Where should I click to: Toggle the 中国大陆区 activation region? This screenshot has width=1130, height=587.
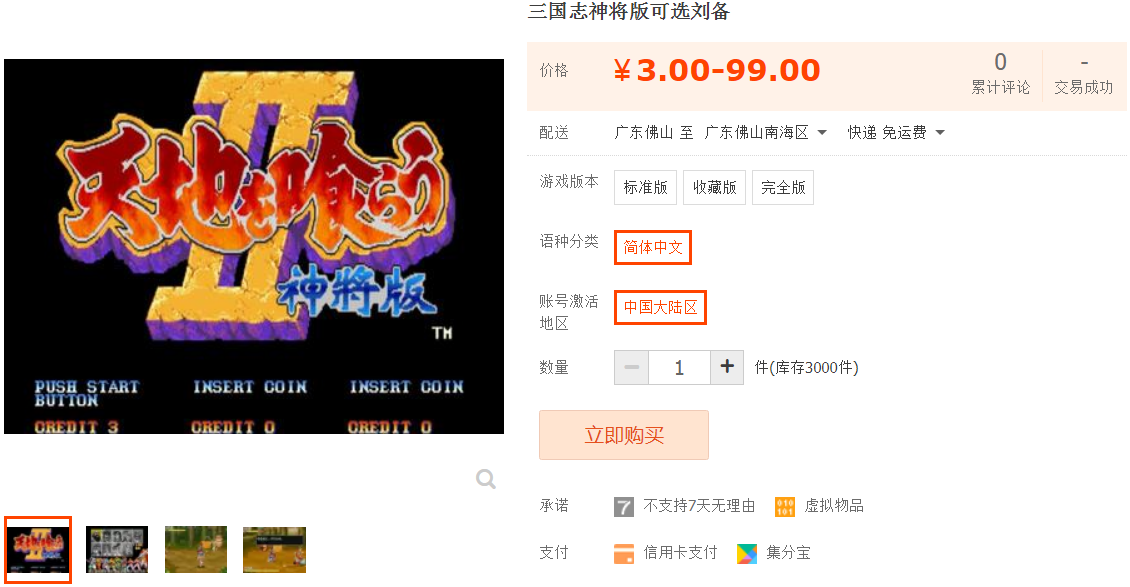[x=660, y=308]
